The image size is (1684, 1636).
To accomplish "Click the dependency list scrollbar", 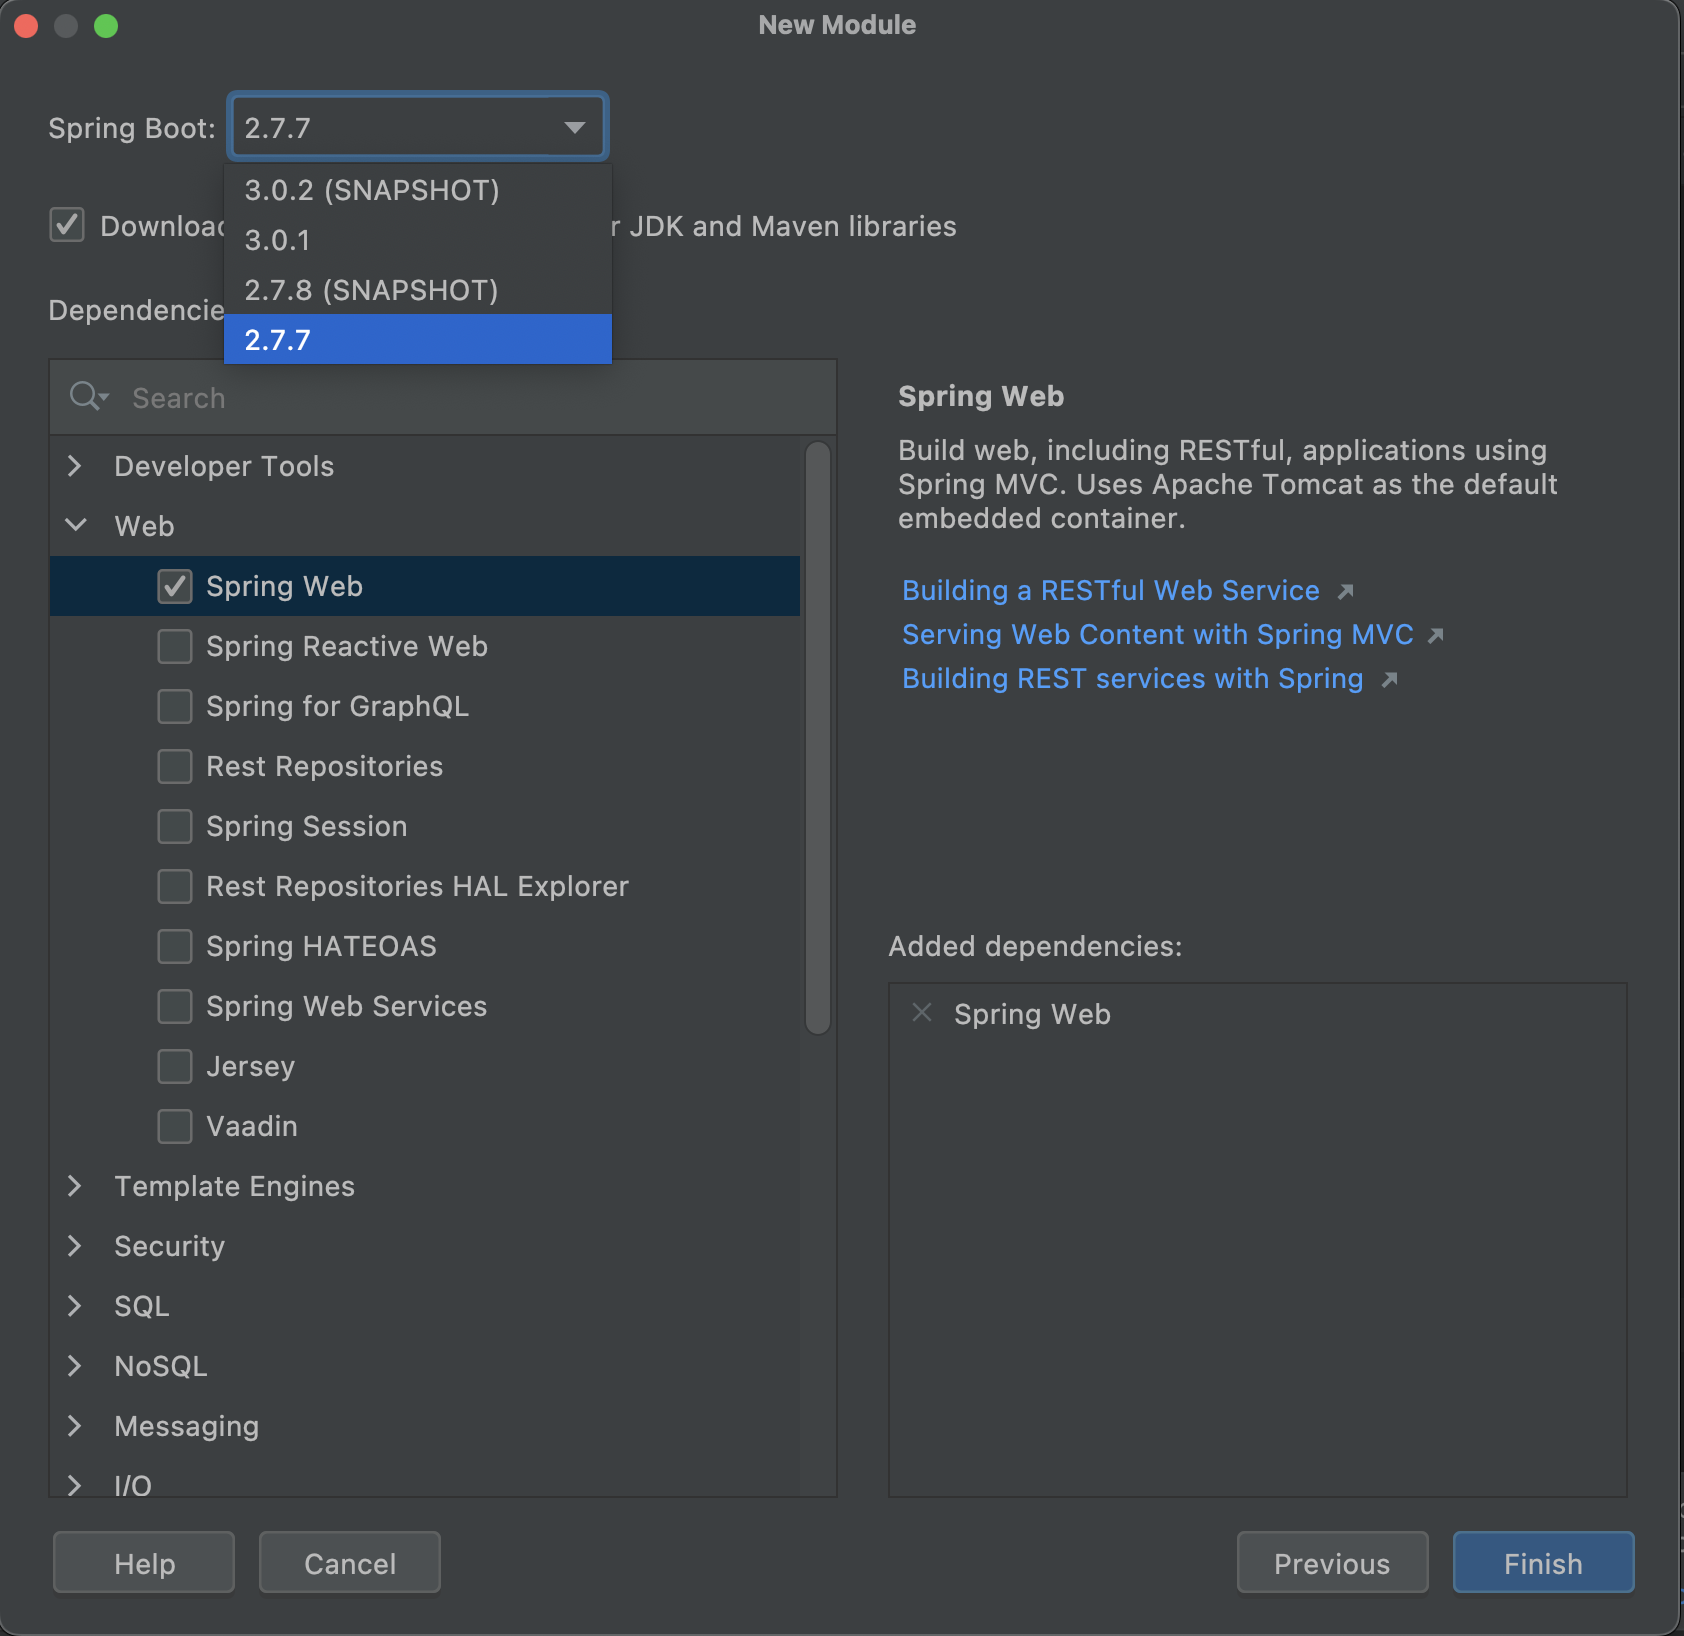I will [818, 738].
